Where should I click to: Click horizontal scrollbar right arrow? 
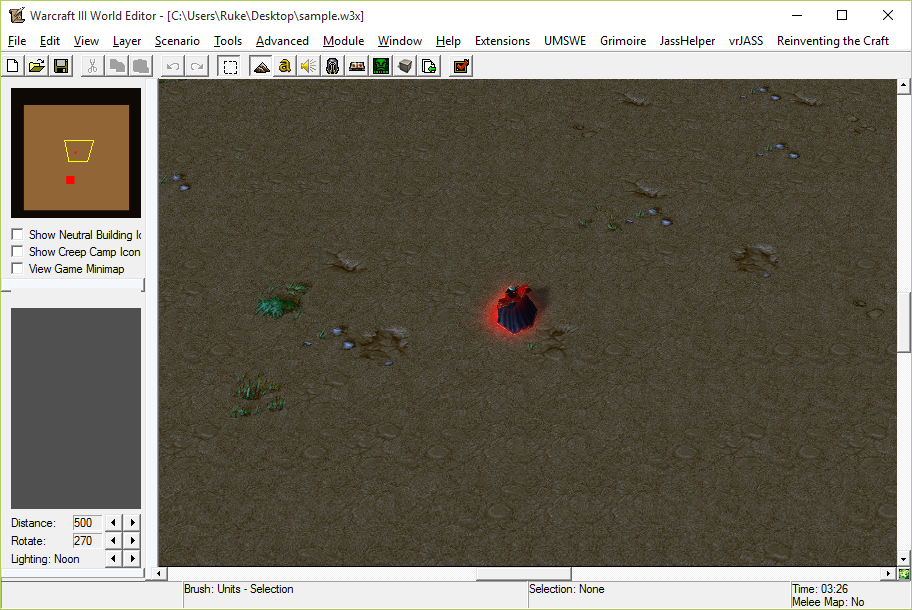(888, 574)
